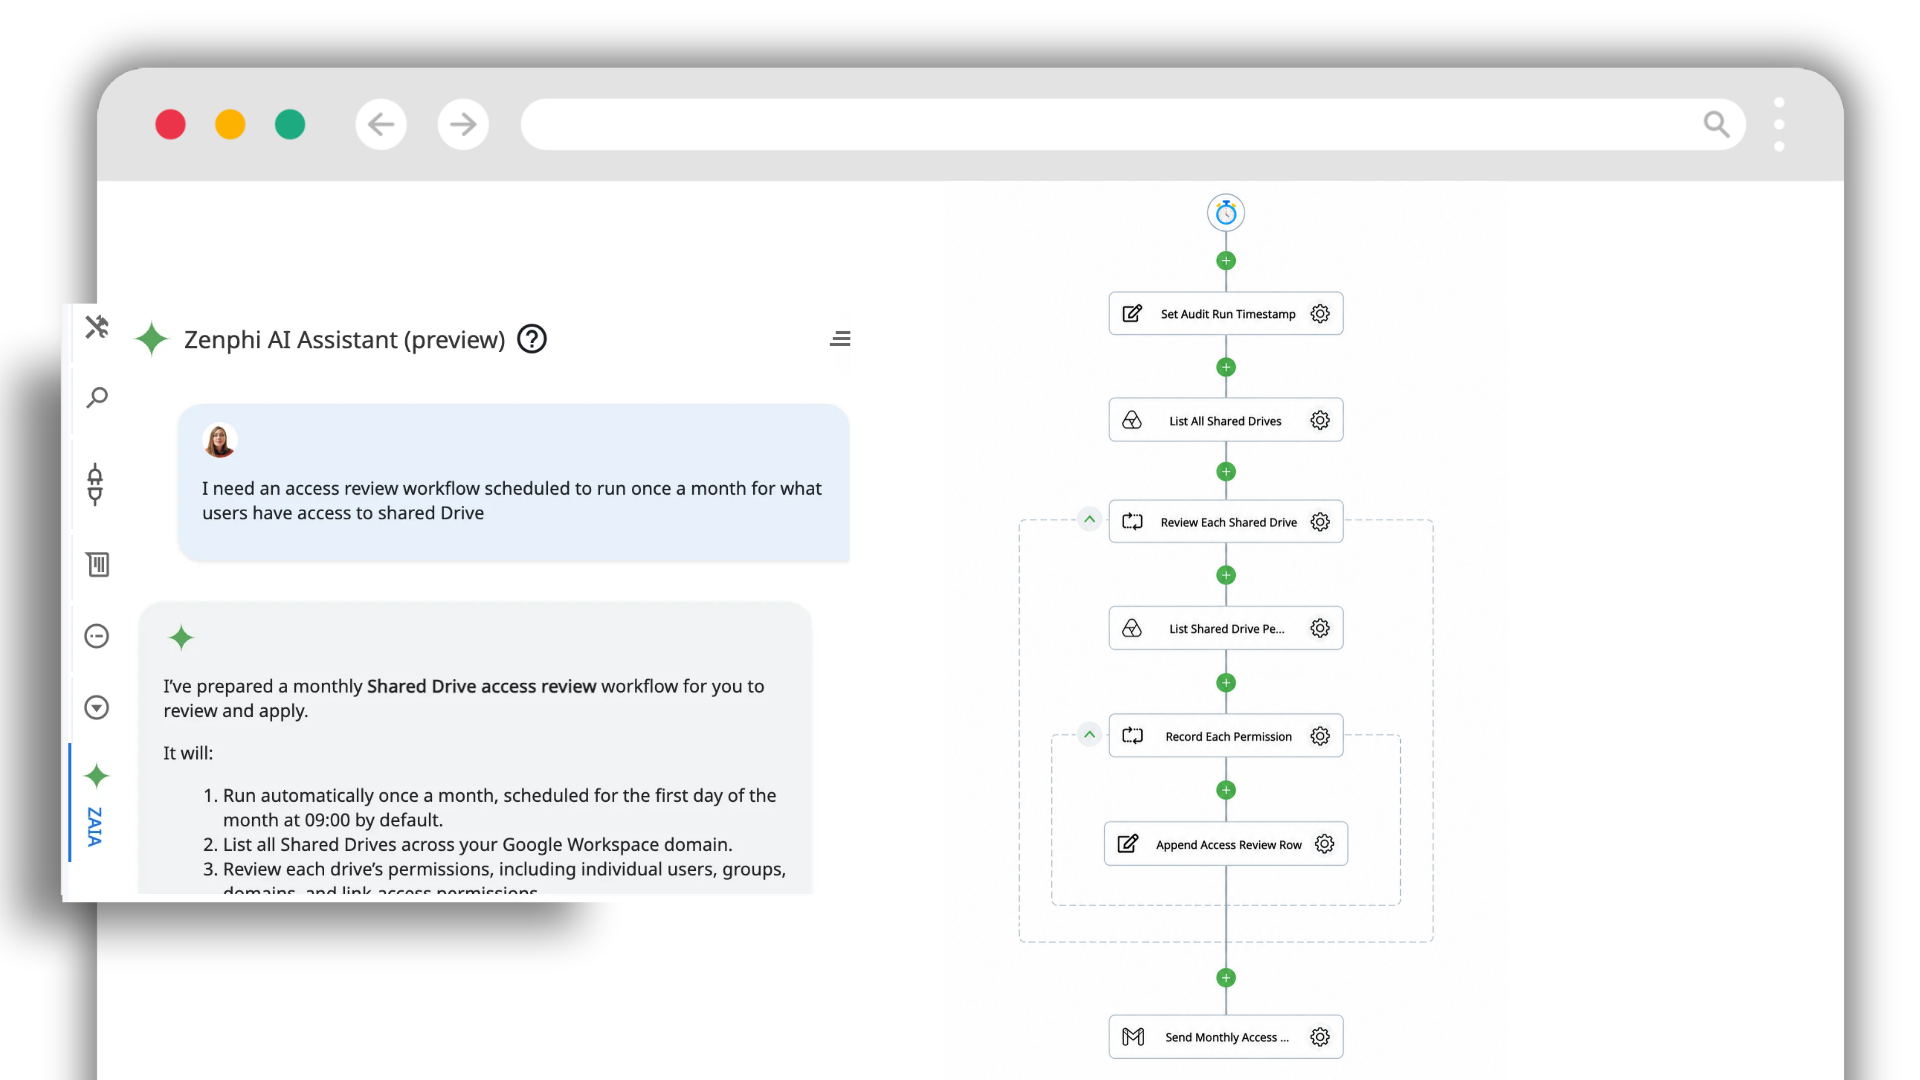Image resolution: width=1920 pixels, height=1080 pixels.
Task: Go back with browser back arrow
Action: click(381, 124)
